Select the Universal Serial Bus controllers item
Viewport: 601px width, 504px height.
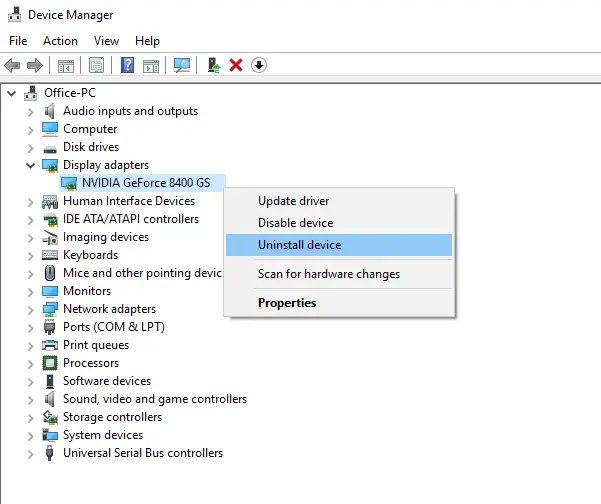pos(143,453)
